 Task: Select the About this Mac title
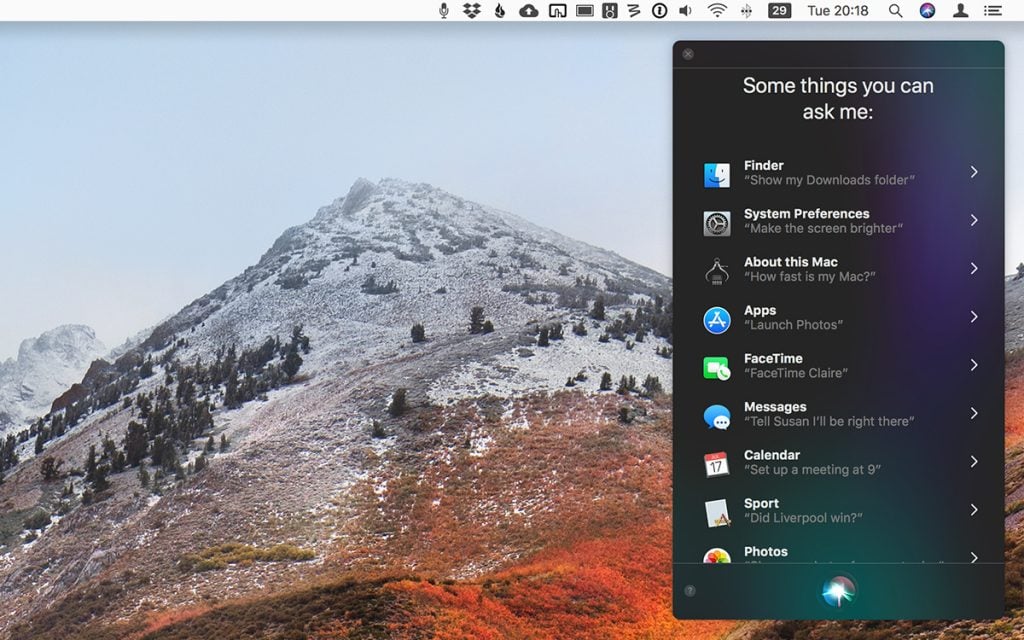point(791,262)
